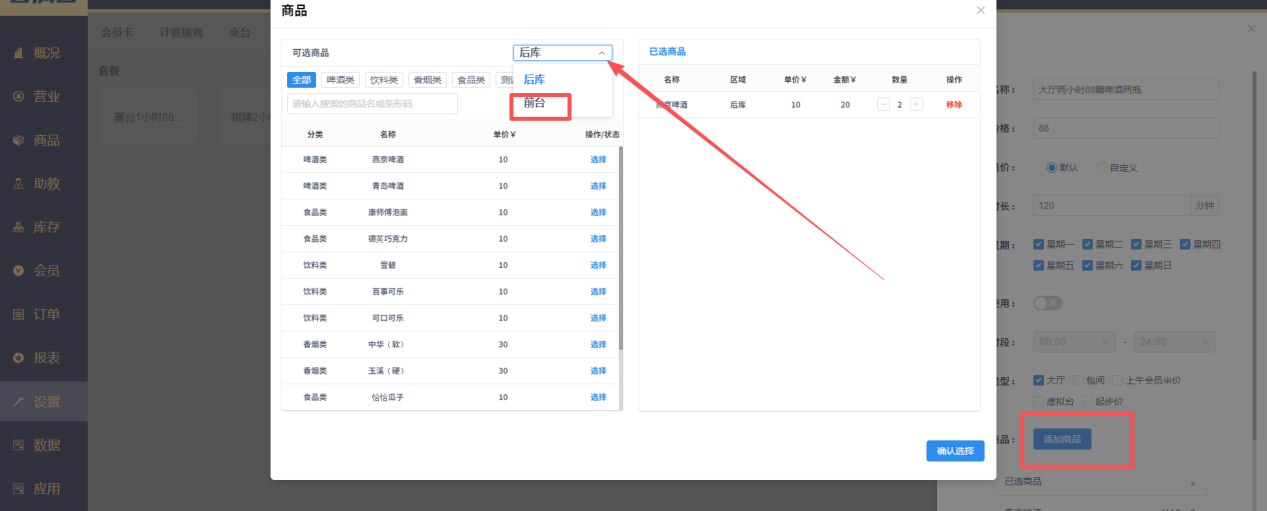Open 会员卡 tab in background page
Viewport: 1267px width, 511px height.
118,32
